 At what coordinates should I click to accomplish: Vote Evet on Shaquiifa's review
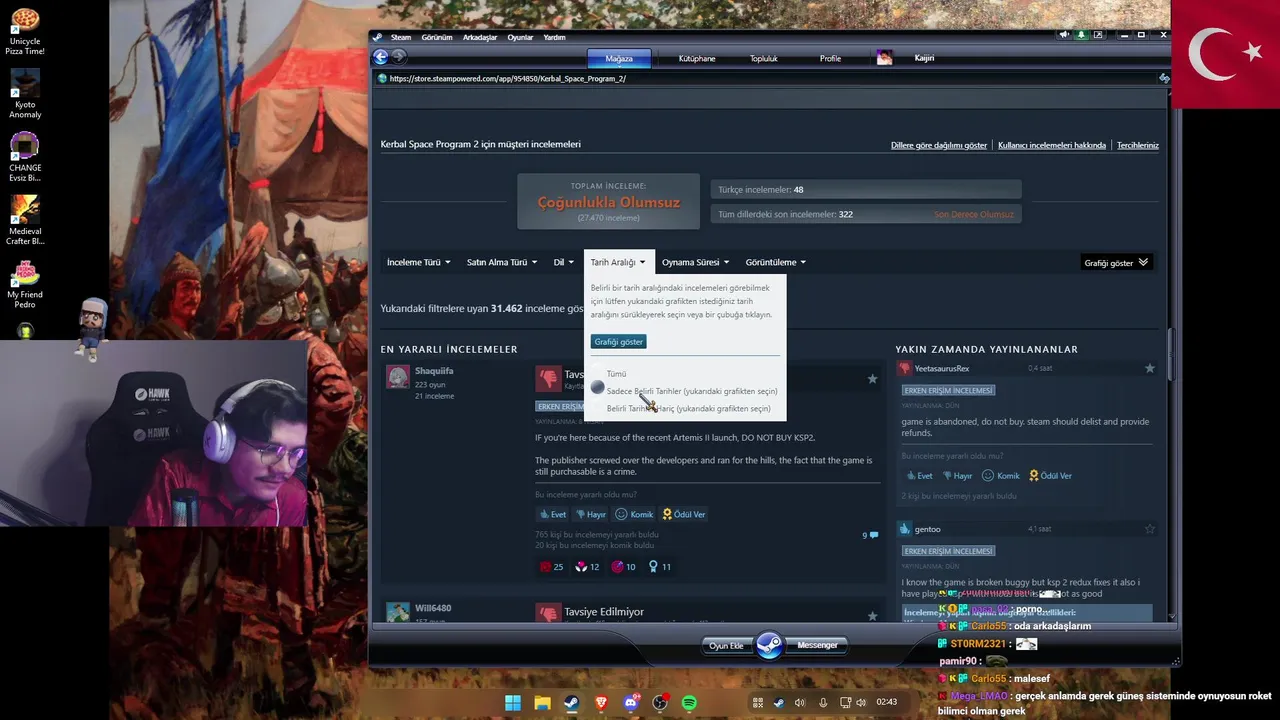click(553, 514)
